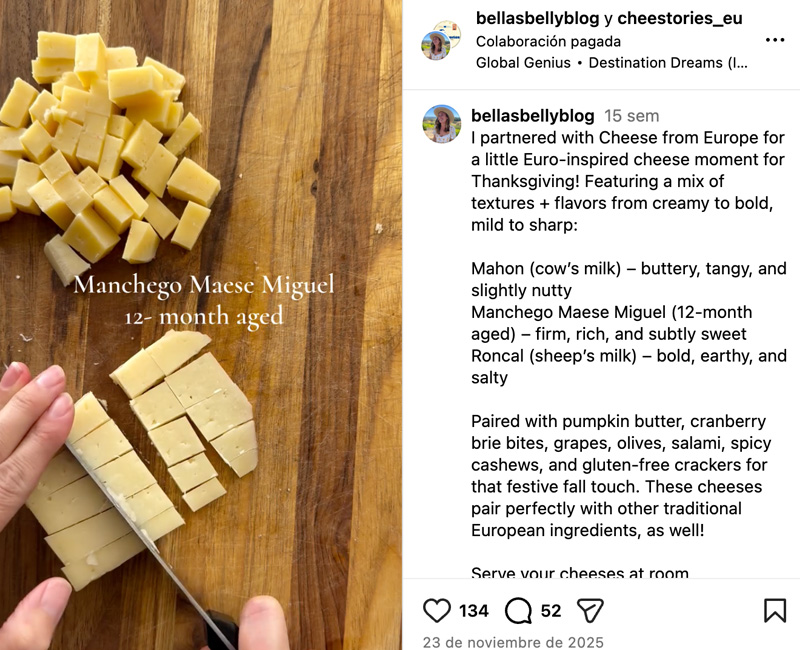The width and height of the screenshot is (800, 650).
Task: Save the post using the bookmark icon
Action: (775, 610)
